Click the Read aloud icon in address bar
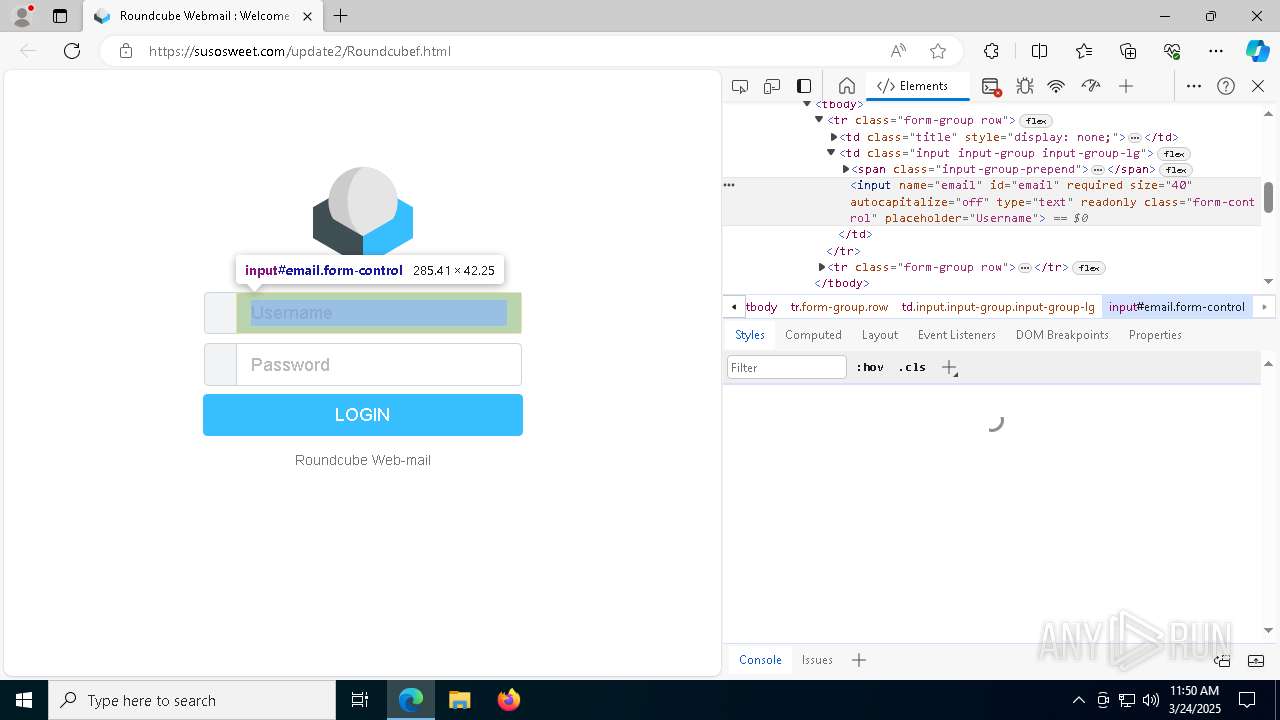The height and width of the screenshot is (720, 1280). coord(898,51)
